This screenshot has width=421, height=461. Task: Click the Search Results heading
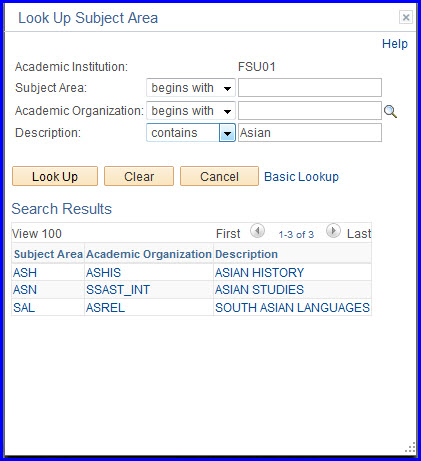point(62,209)
